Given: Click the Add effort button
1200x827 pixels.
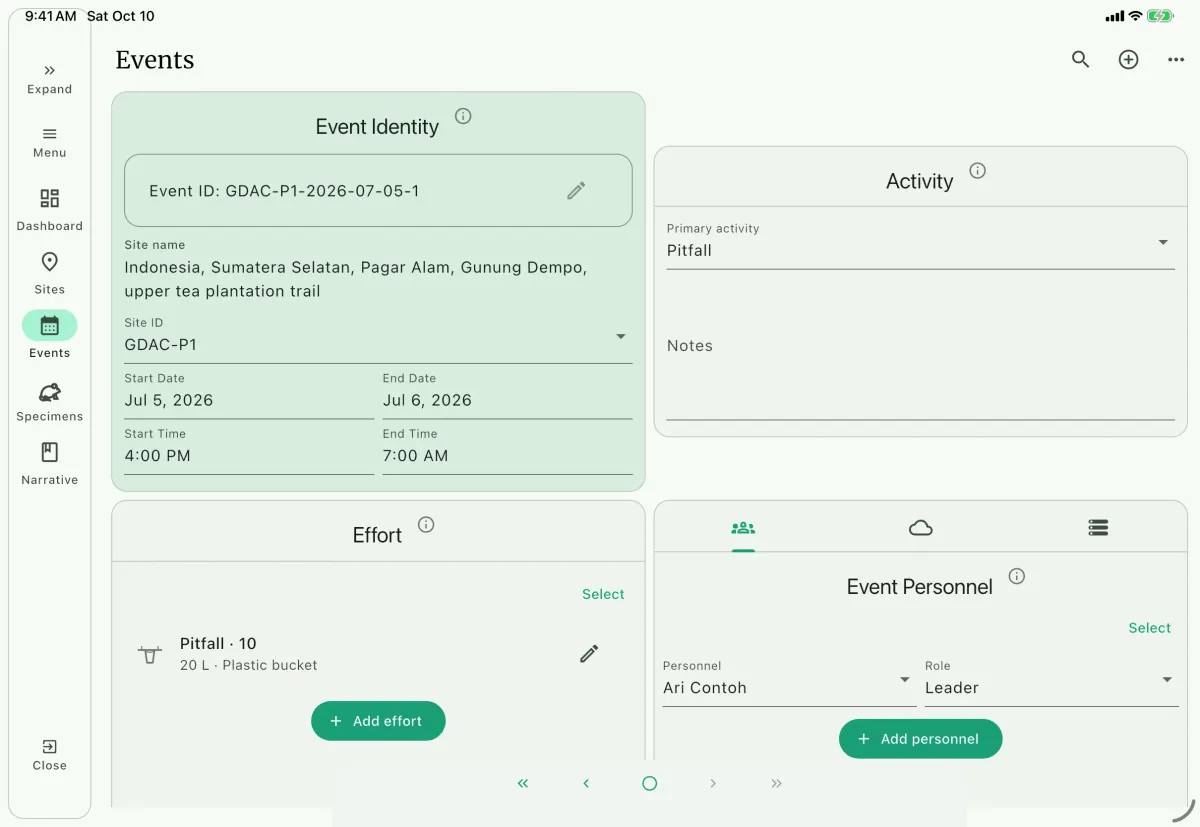Looking at the screenshot, I should pos(378,721).
